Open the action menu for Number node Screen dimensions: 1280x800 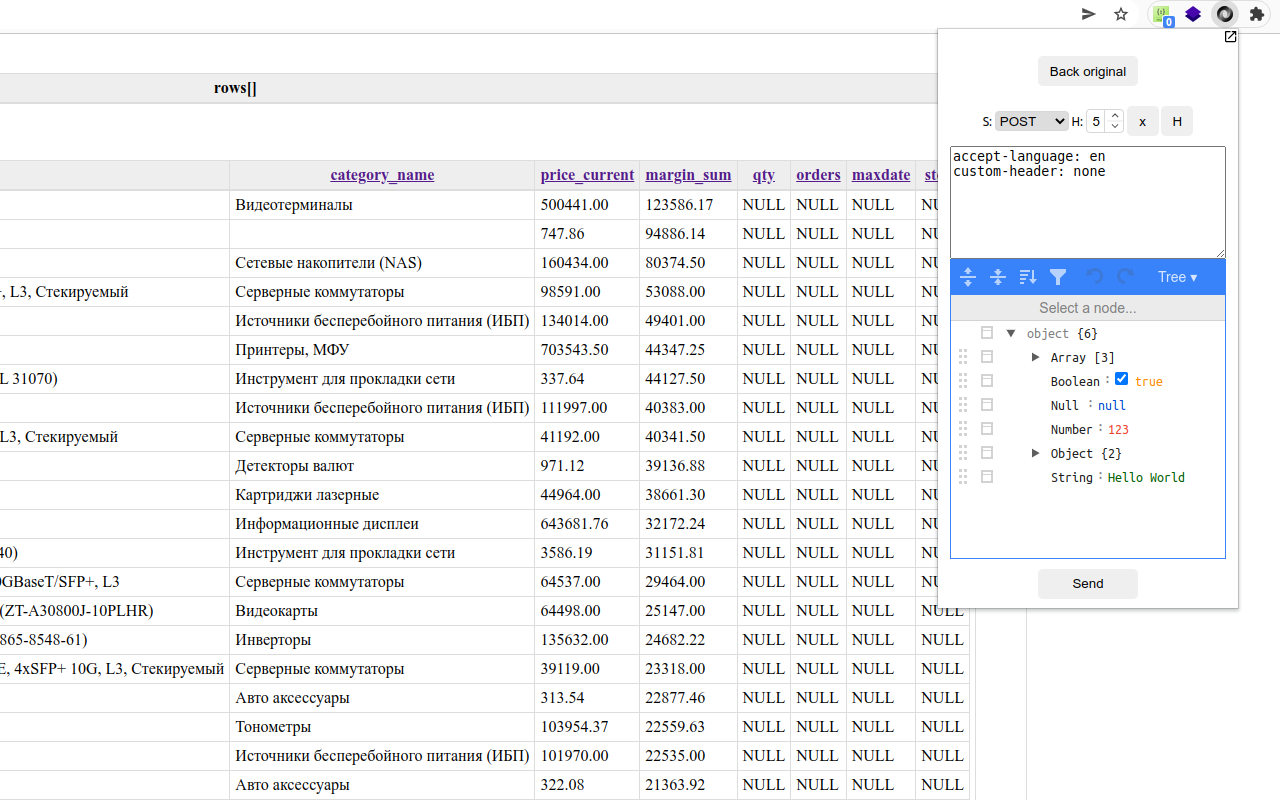click(987, 429)
